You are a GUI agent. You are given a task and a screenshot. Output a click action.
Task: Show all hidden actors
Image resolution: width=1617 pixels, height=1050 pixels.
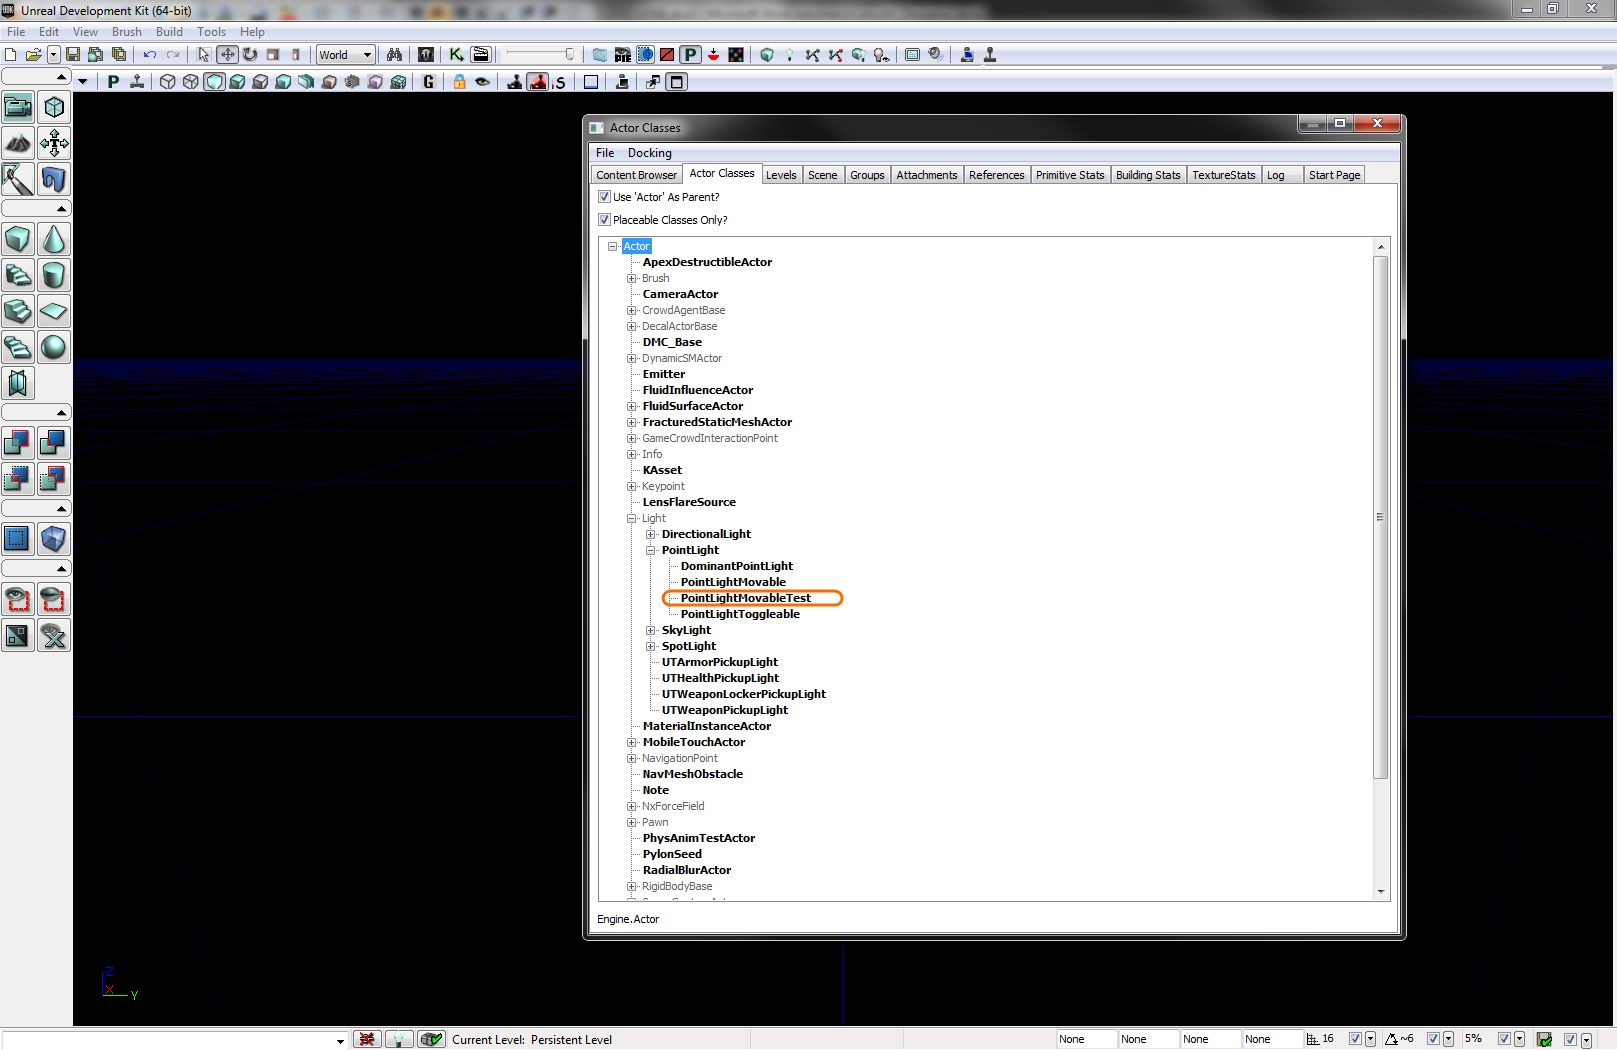pos(54,635)
